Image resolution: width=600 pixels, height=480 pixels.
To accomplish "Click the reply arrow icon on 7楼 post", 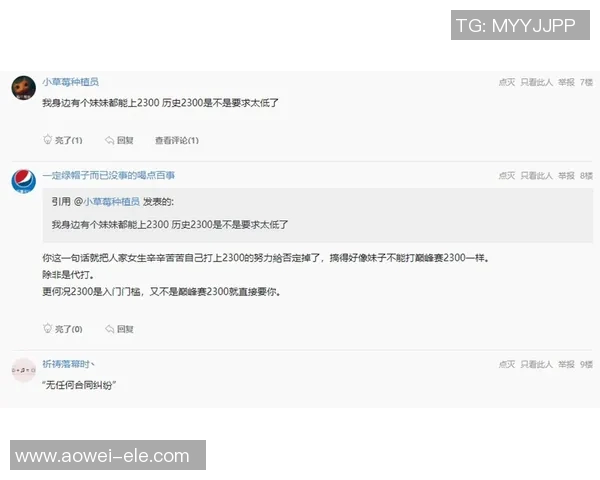I will click(109, 140).
